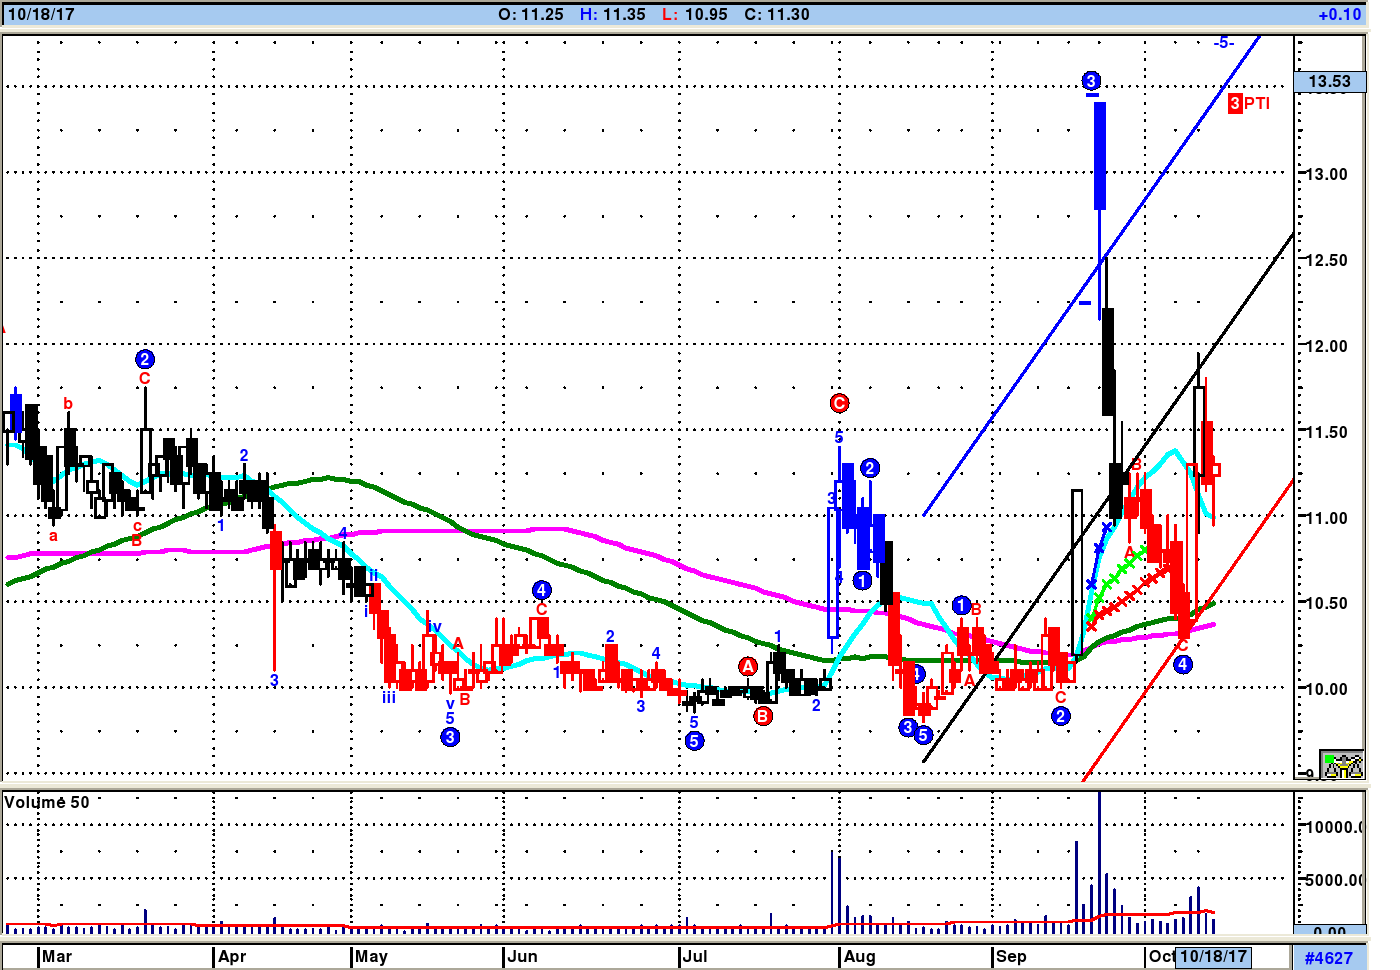Viewport: 1400px width, 970px height.
Task: Click the #4627 symbol box
Action: 1328,957
